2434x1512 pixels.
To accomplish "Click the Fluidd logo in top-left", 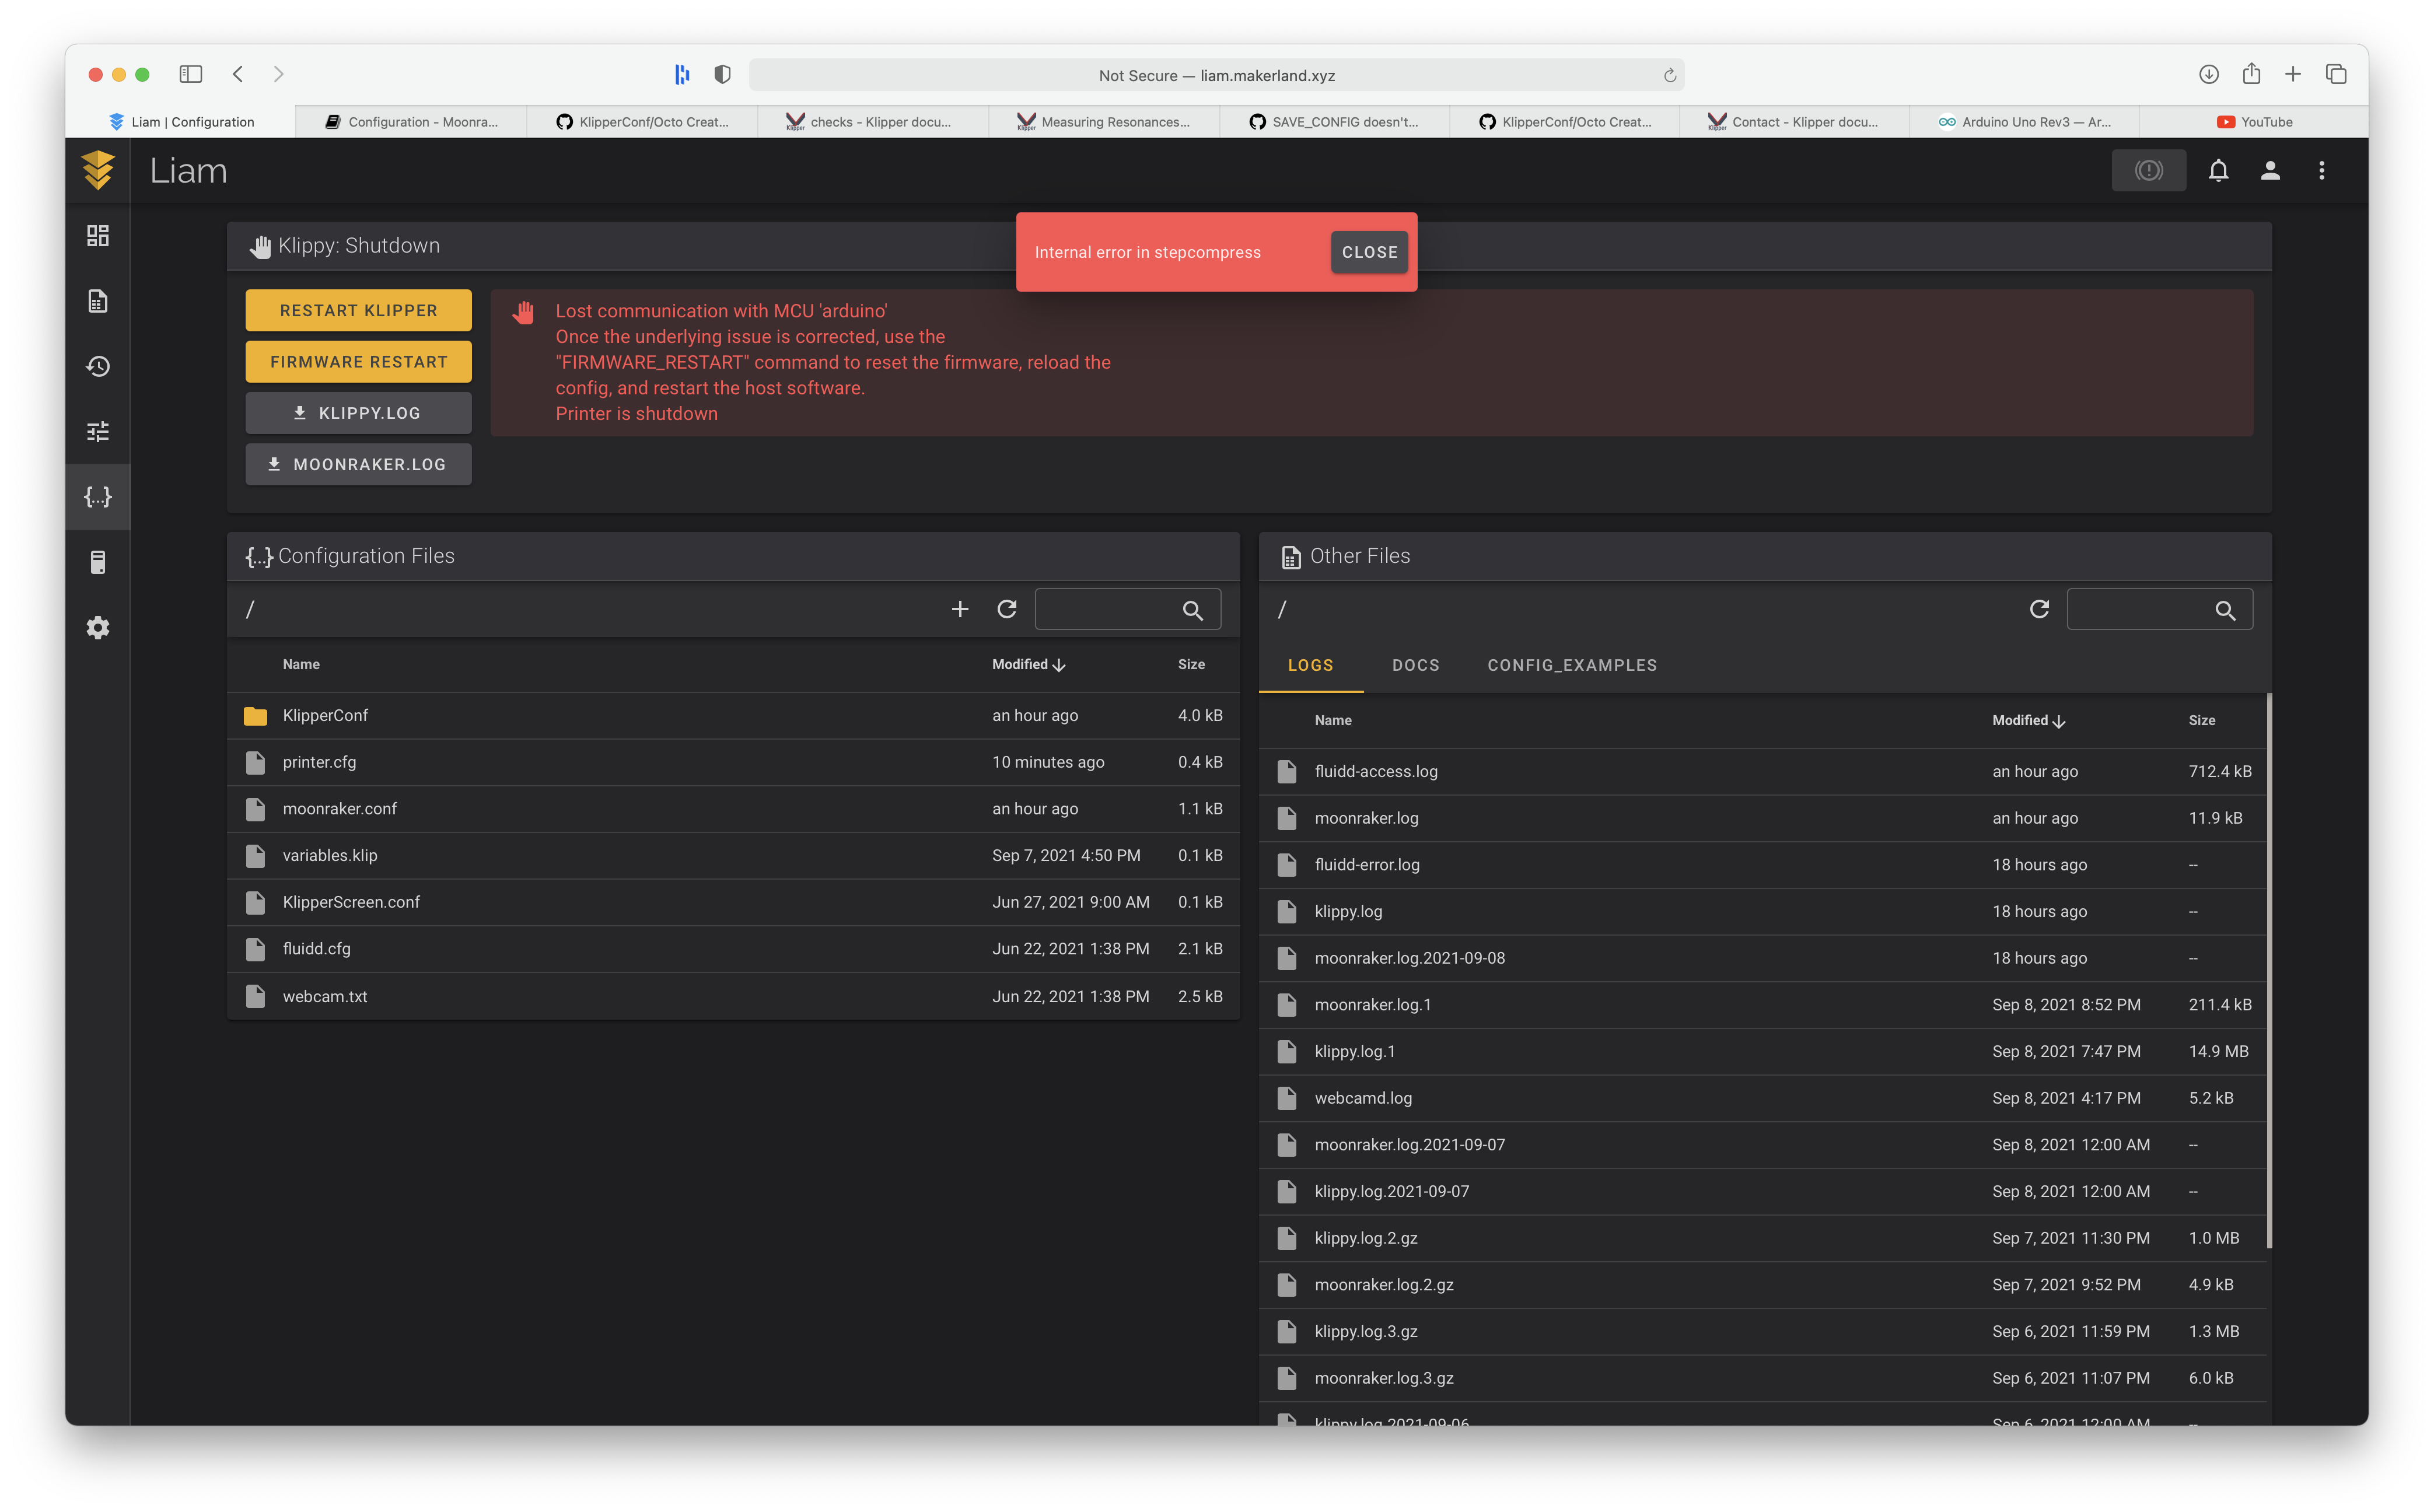I will pyautogui.click(x=98, y=170).
